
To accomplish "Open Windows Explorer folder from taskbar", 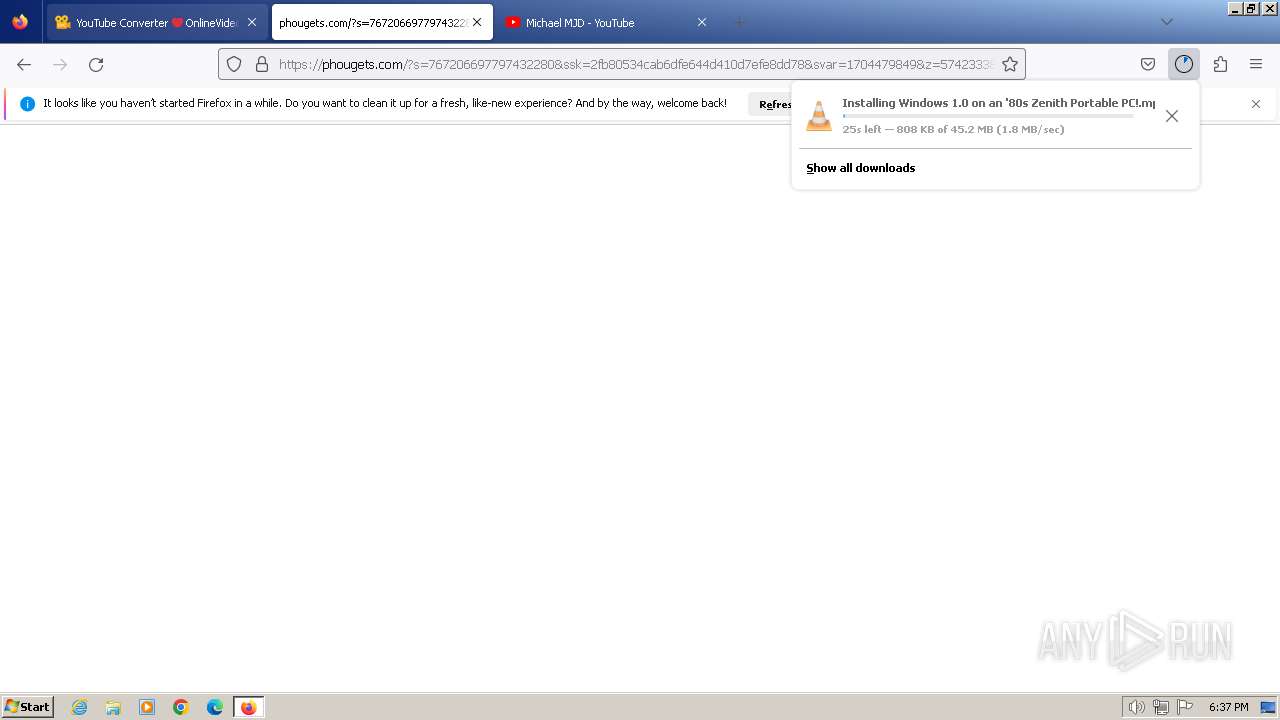I will point(113,707).
